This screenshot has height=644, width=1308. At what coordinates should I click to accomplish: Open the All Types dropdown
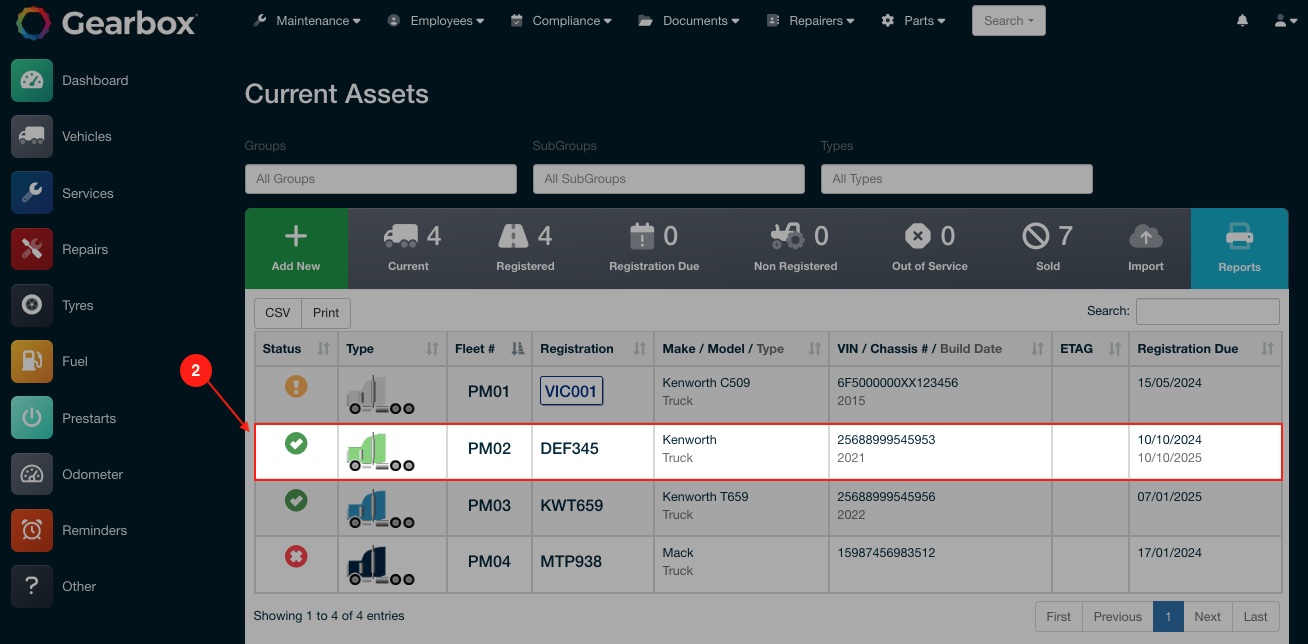click(x=957, y=179)
